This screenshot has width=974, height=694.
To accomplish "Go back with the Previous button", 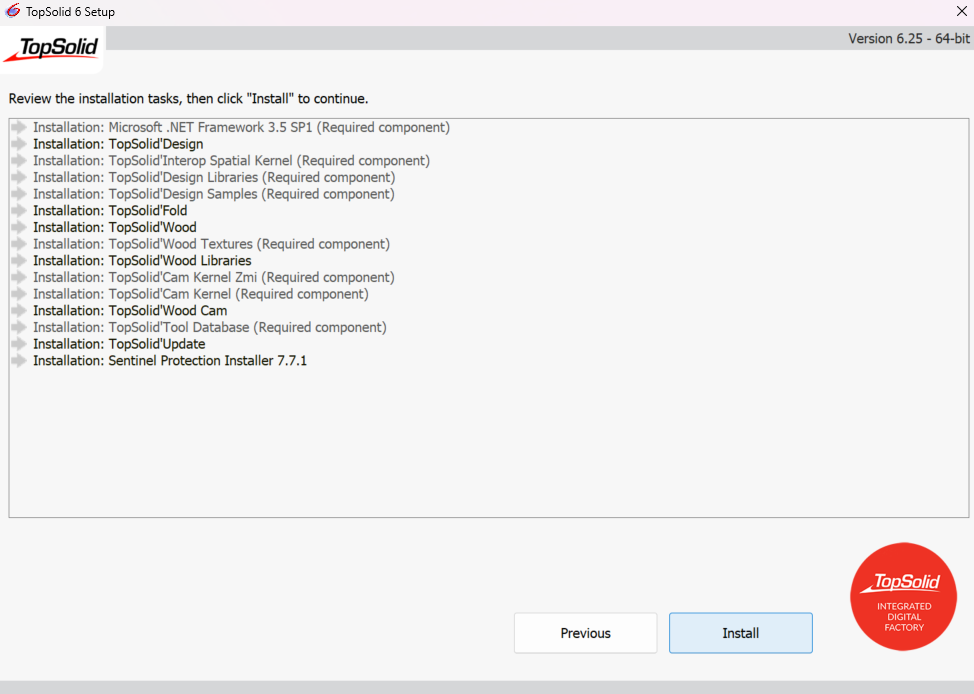I will [585, 633].
